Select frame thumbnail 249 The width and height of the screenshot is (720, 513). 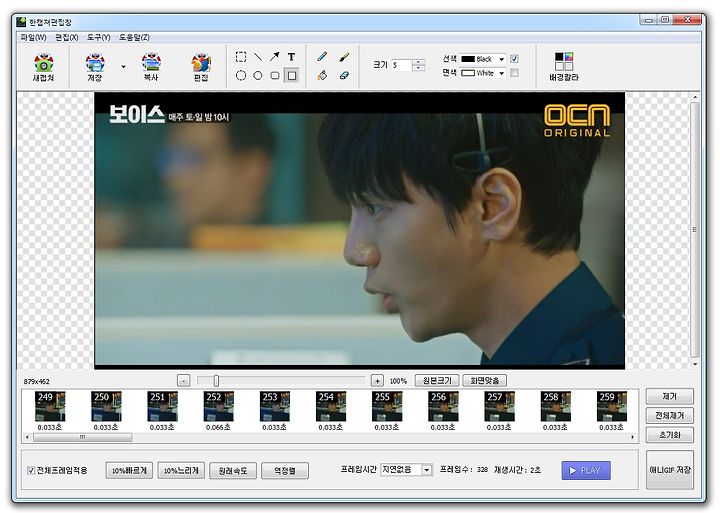(x=50, y=406)
